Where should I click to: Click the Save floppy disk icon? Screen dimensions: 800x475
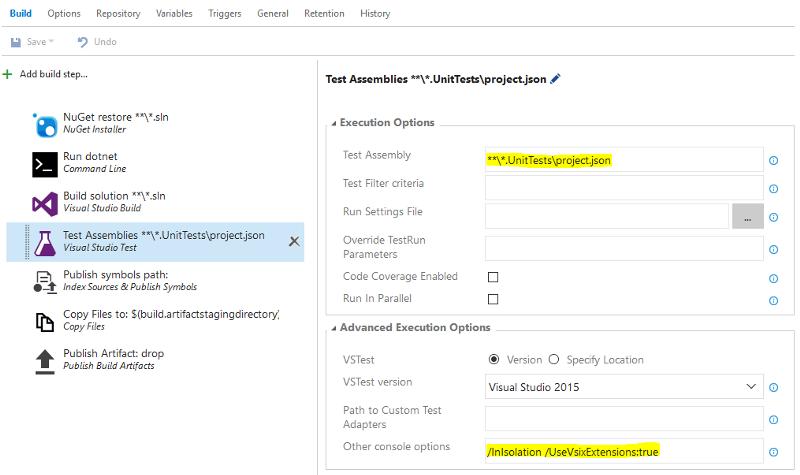pyautogui.click(x=16, y=42)
